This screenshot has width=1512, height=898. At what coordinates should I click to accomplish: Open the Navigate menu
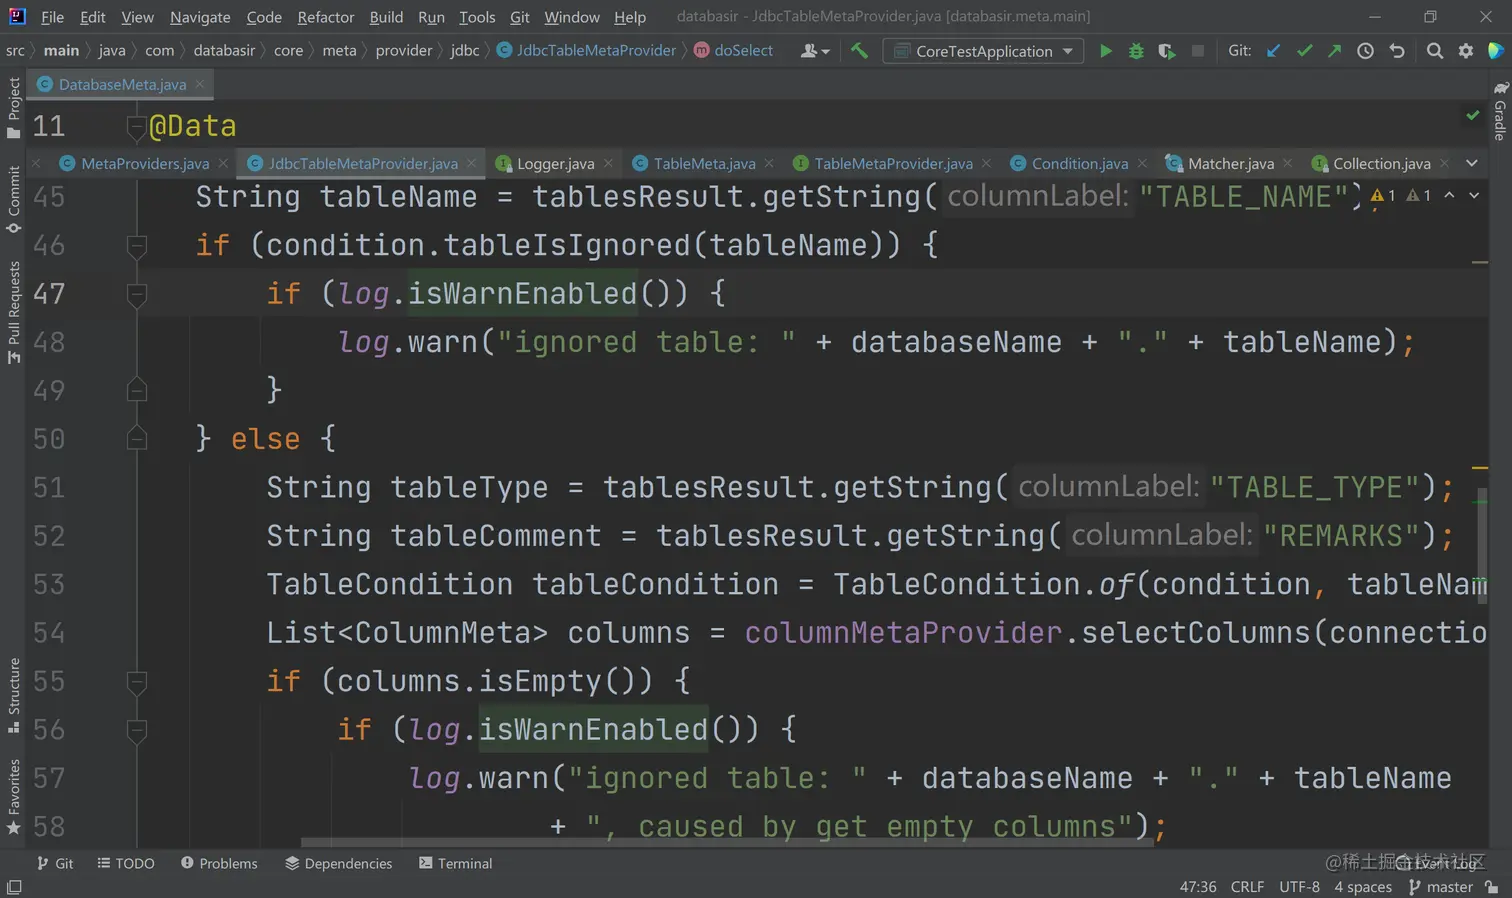tap(200, 17)
